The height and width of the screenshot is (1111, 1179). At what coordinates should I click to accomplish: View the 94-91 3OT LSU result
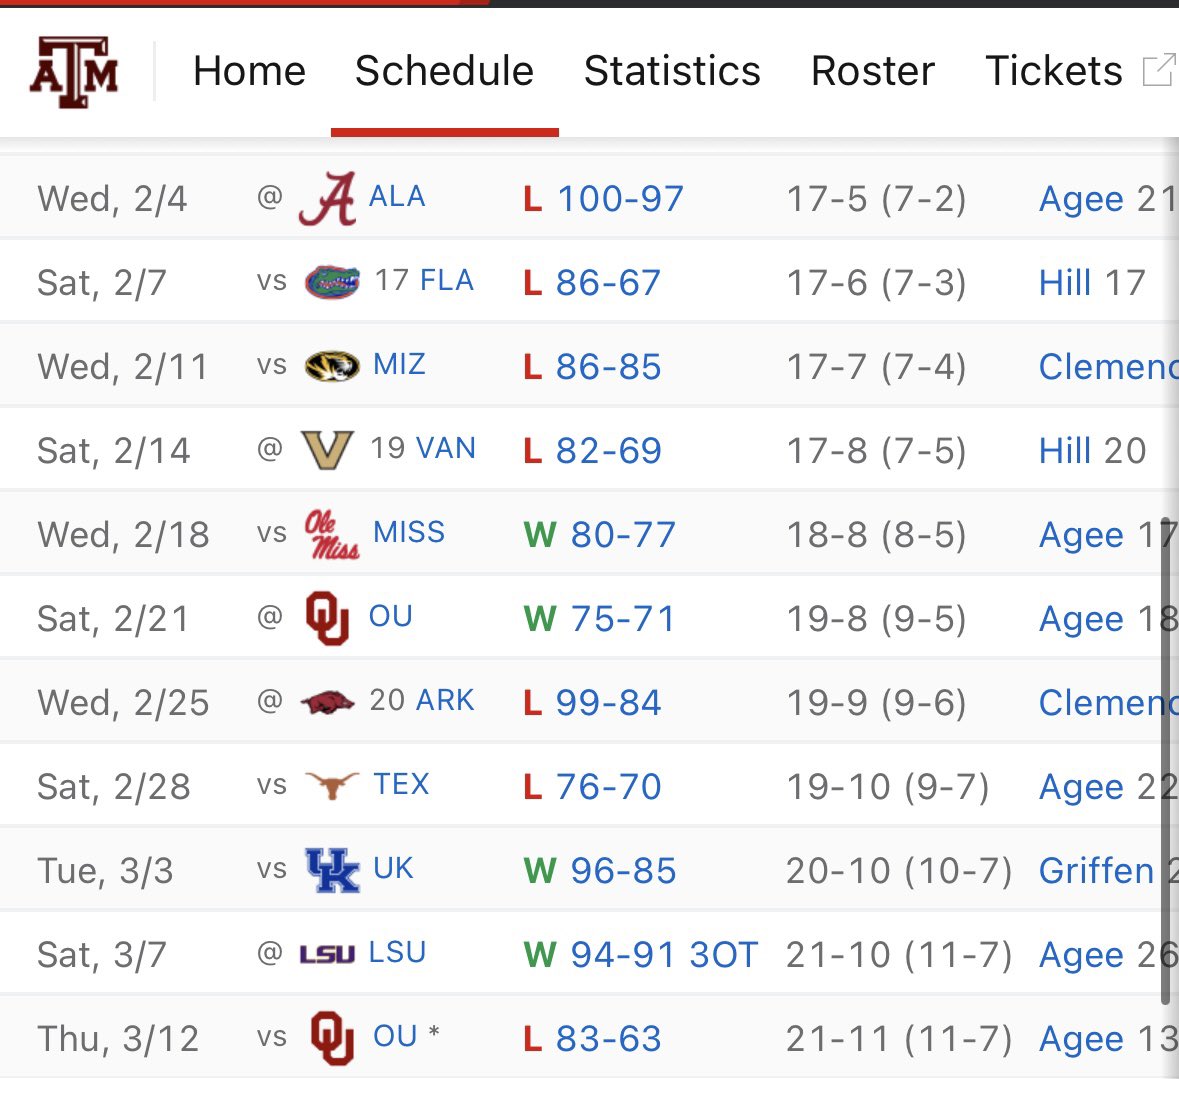pos(664,955)
